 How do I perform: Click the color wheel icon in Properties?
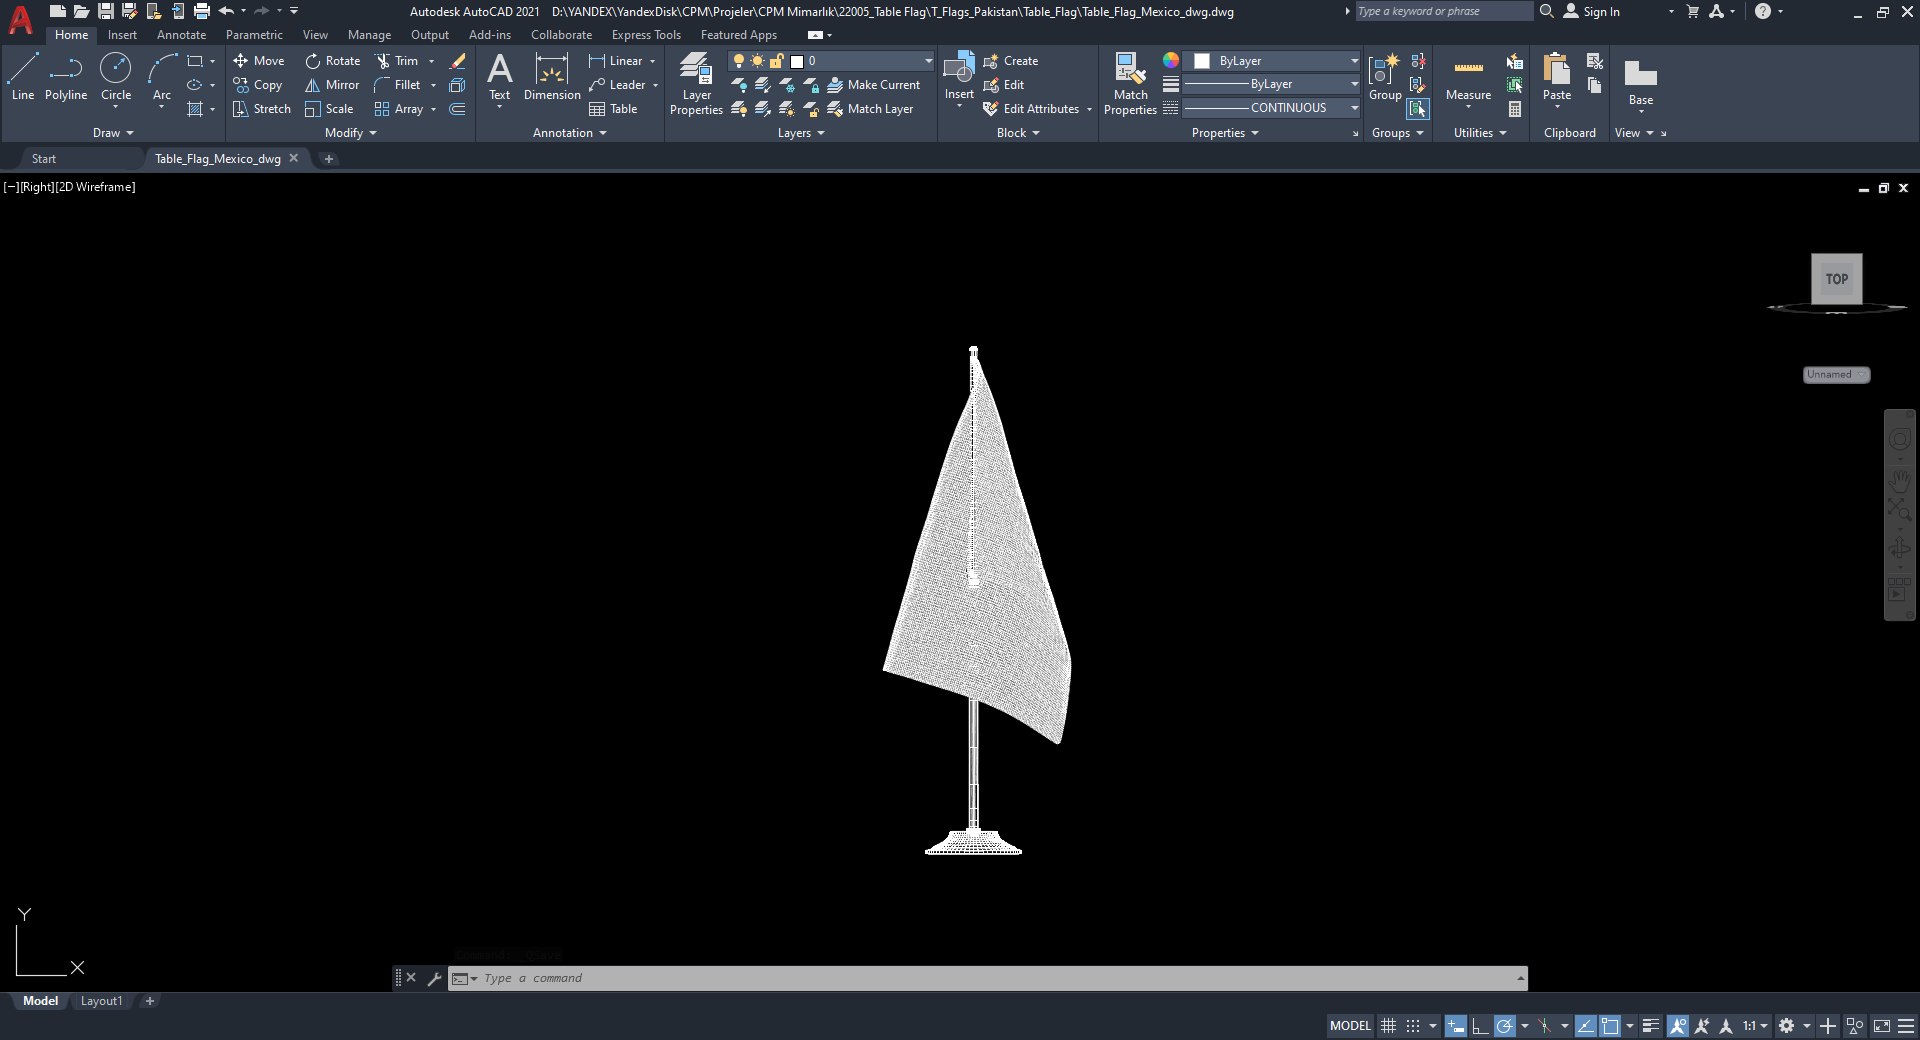coord(1170,61)
